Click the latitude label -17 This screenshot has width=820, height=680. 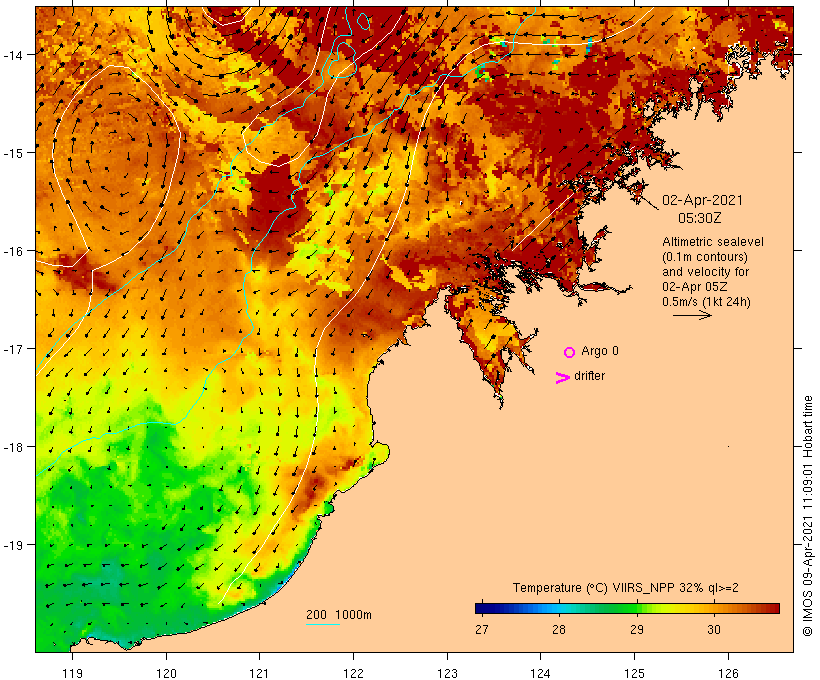click(13, 349)
